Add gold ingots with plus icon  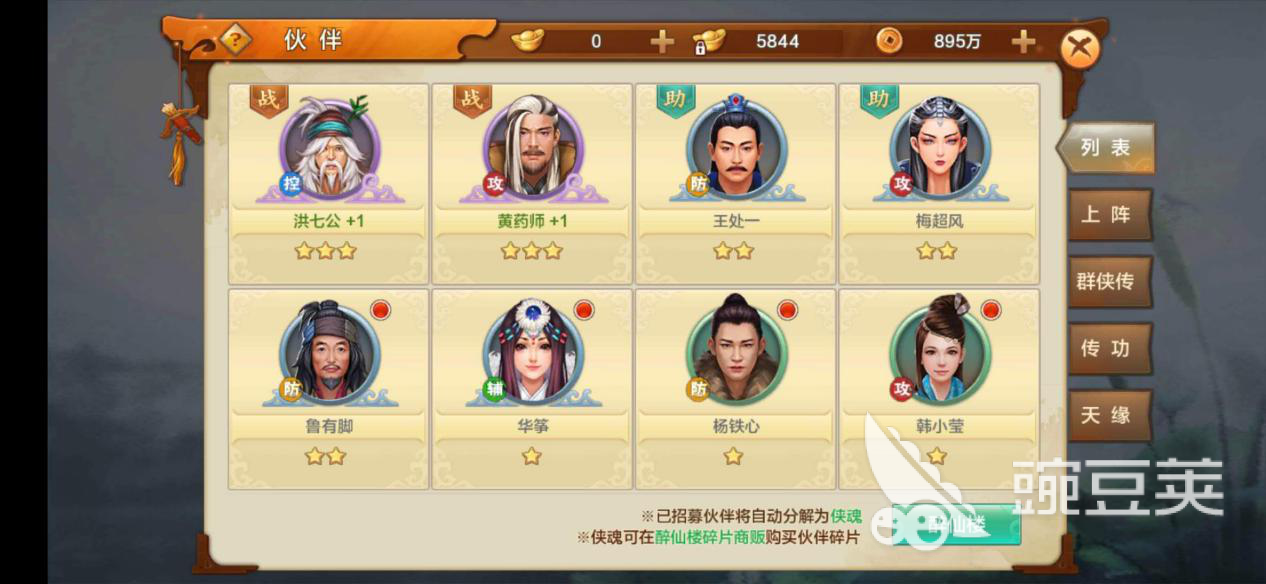pyautogui.click(x=661, y=41)
